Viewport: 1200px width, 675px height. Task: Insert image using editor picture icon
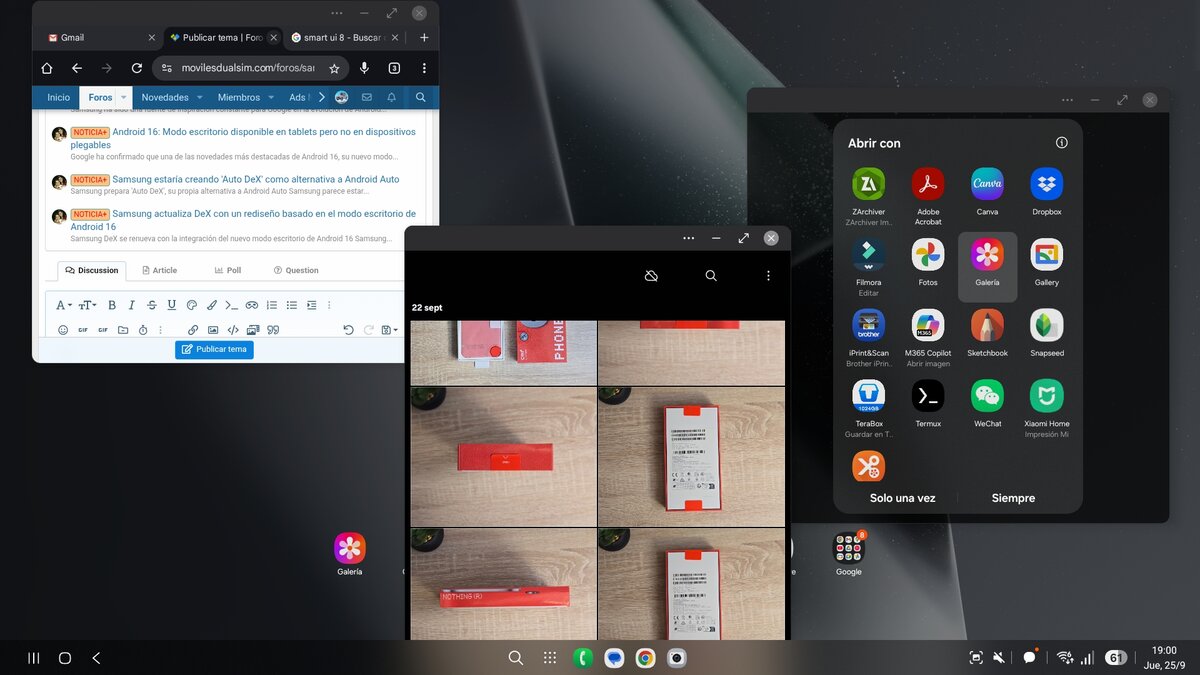click(213, 330)
